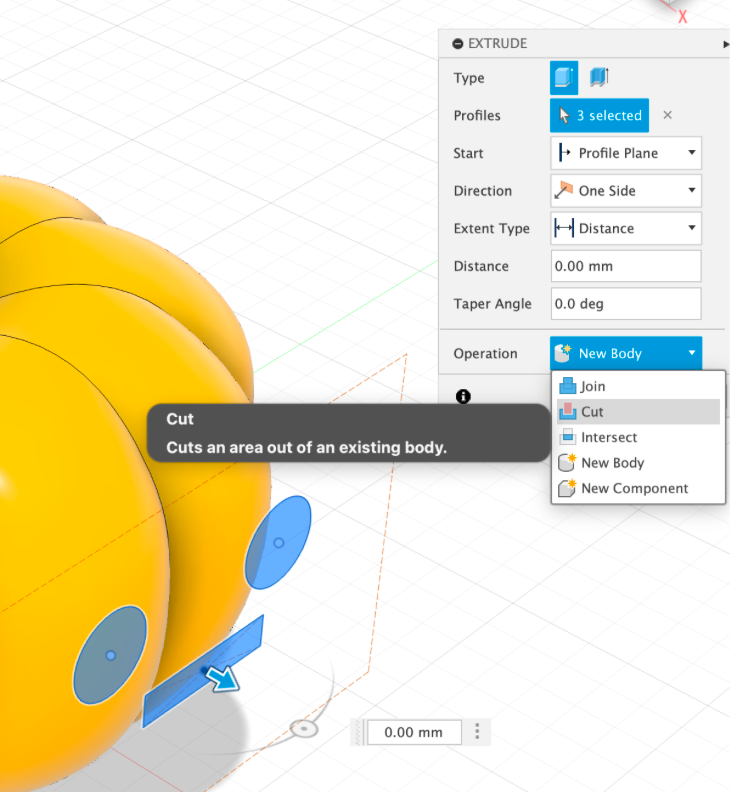Click the floating 0.00 mm distance box
The image size is (732, 806).
[x=414, y=732]
